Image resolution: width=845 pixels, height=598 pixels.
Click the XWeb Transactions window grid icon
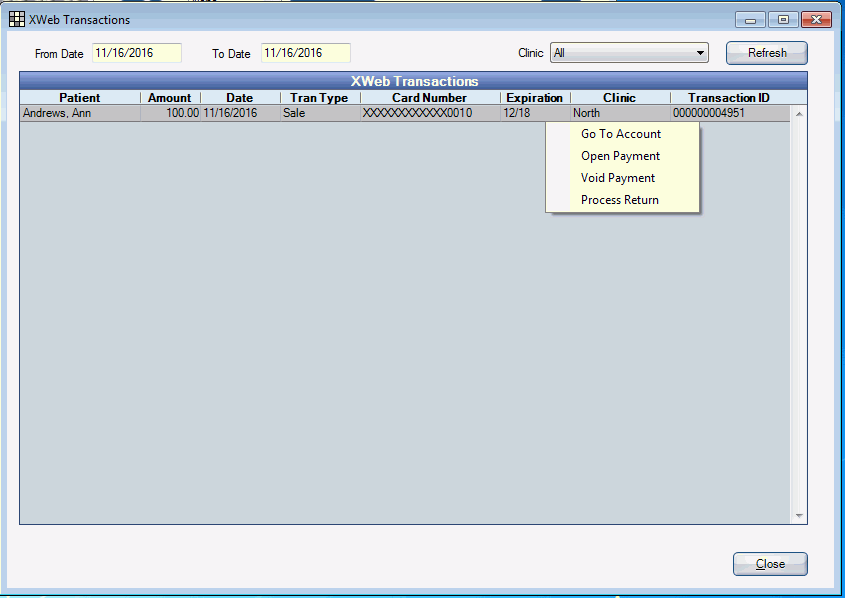point(17,19)
